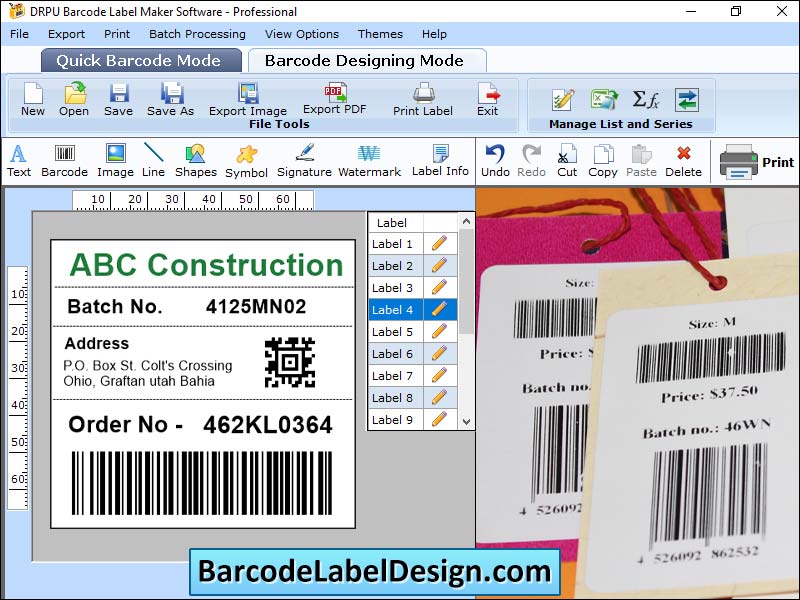
Task: Click the large Print button
Action: pos(757,162)
